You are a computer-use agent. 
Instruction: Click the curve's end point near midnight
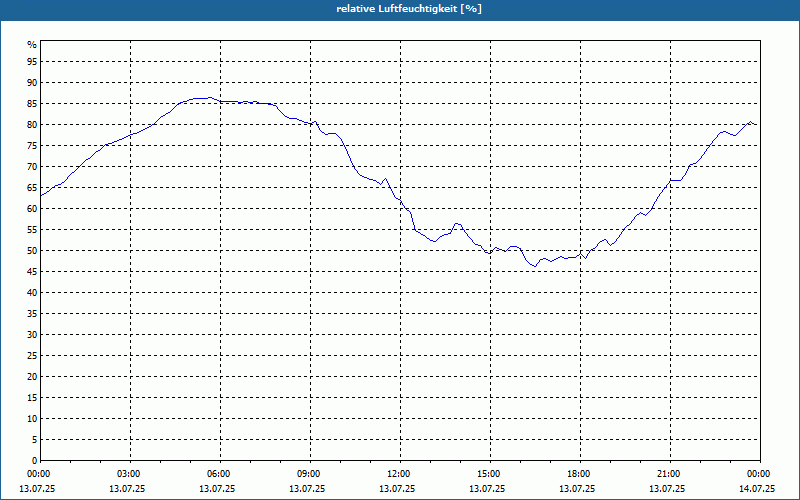tap(756, 124)
